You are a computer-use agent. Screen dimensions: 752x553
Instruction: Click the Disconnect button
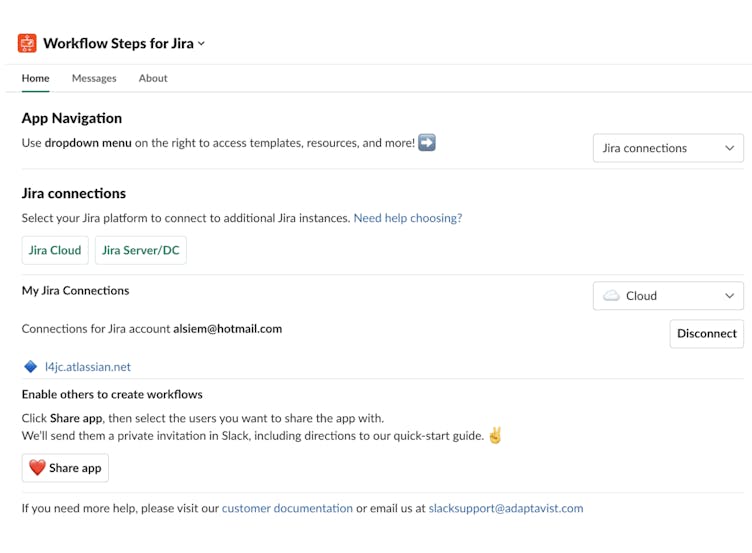pos(706,334)
